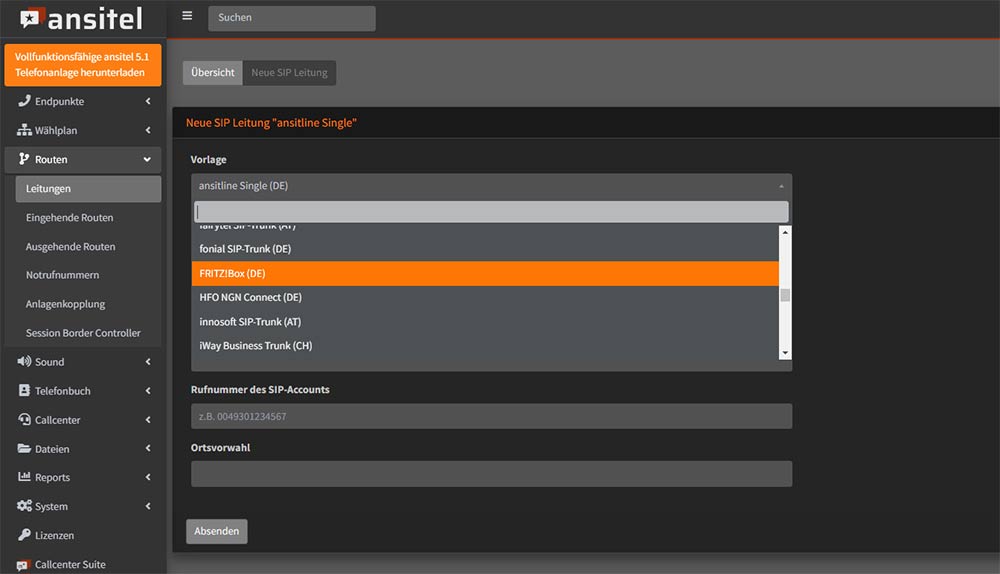The image size is (1000, 574).
Task: Expand the Reports menu chevron
Action: pos(148,477)
